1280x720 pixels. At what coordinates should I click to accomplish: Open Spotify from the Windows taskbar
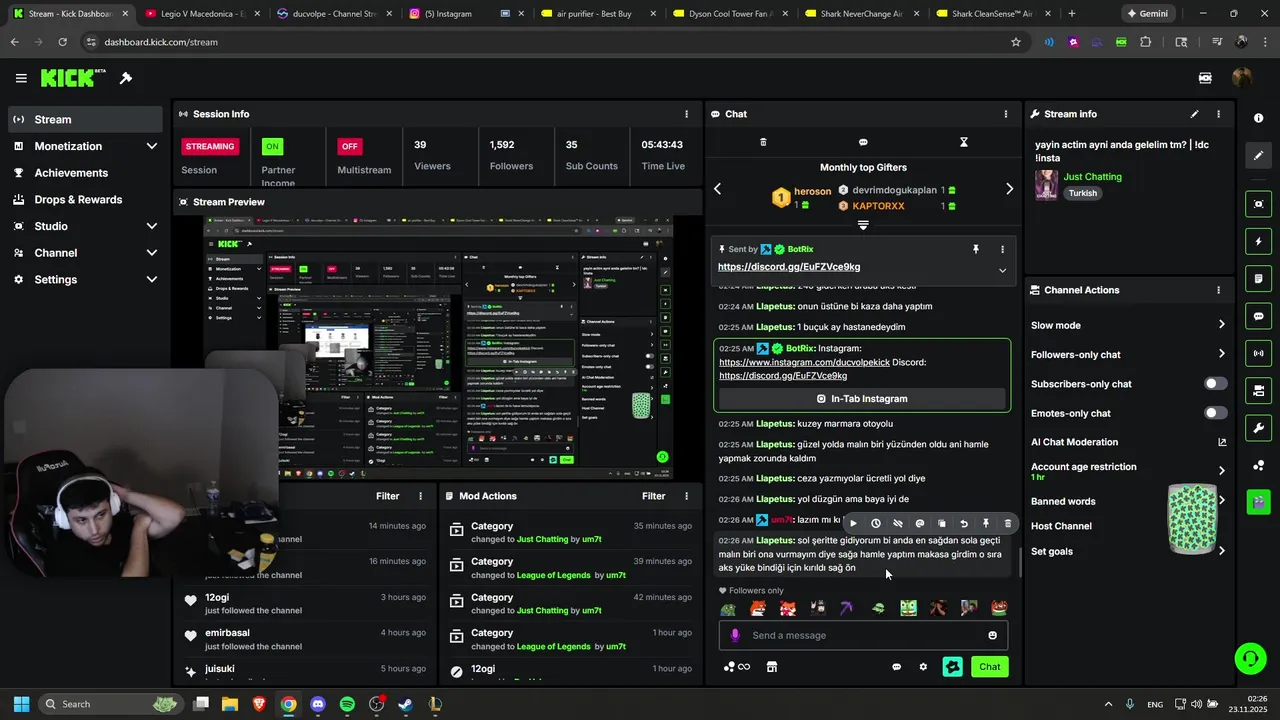(347, 704)
